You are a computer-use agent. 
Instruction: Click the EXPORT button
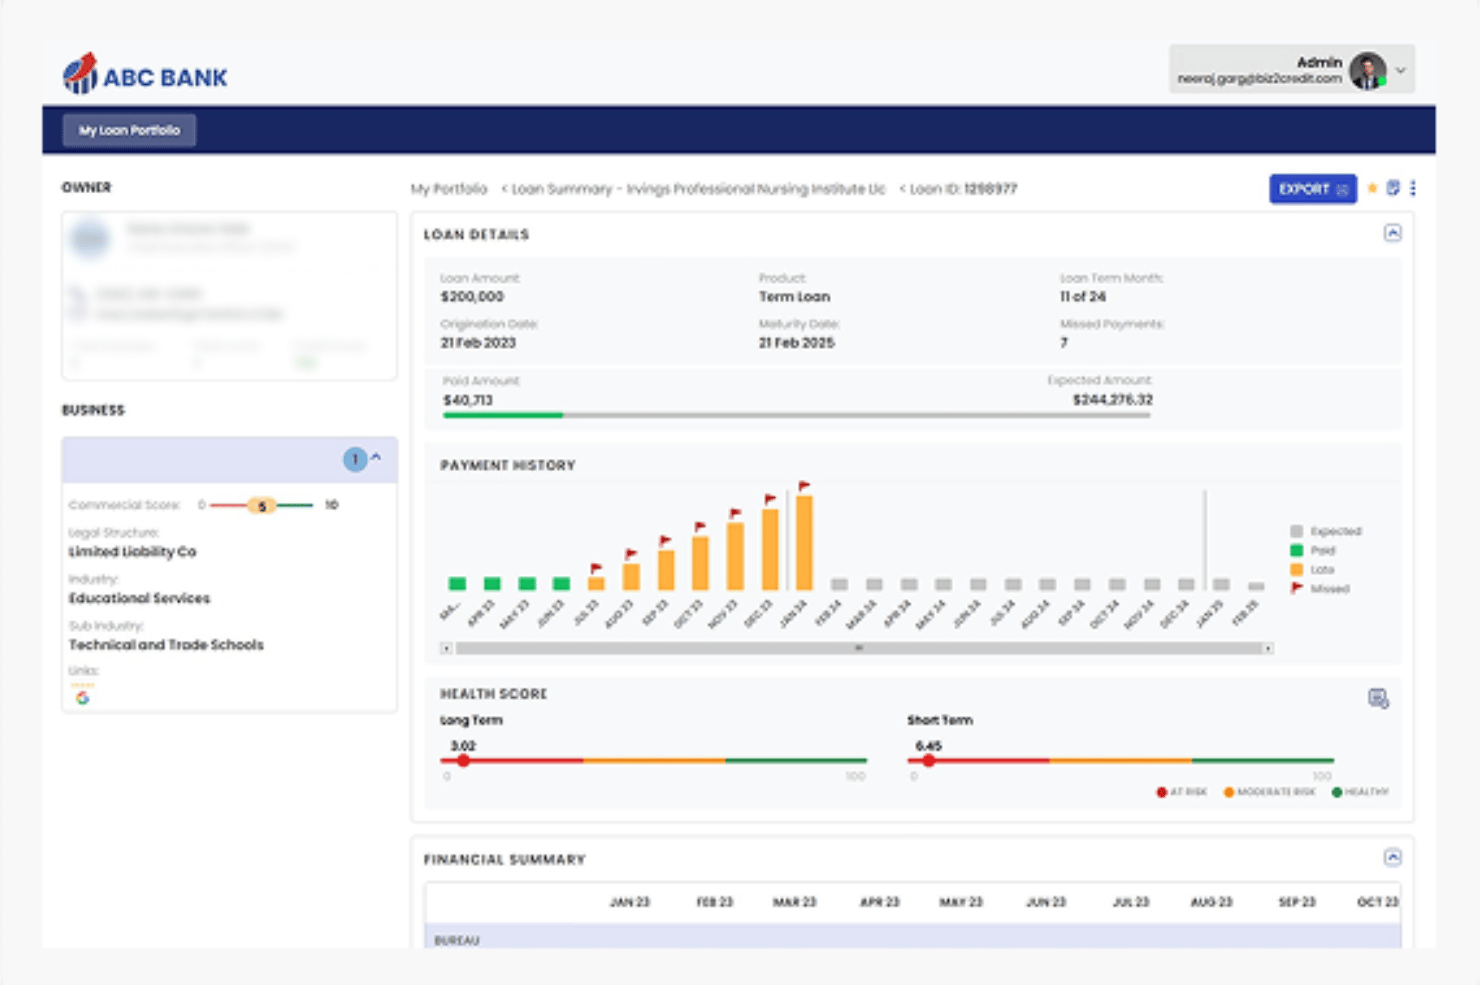[1312, 189]
